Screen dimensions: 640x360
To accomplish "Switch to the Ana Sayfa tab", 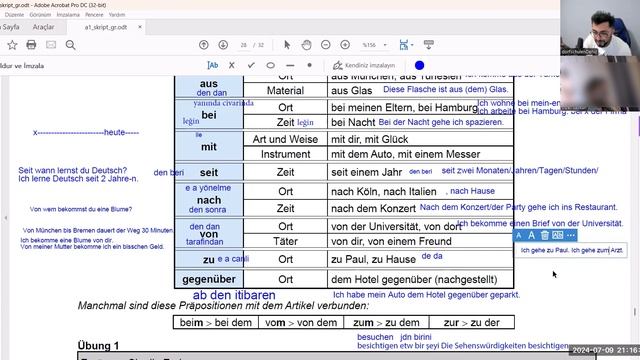I will (x=10, y=27).
